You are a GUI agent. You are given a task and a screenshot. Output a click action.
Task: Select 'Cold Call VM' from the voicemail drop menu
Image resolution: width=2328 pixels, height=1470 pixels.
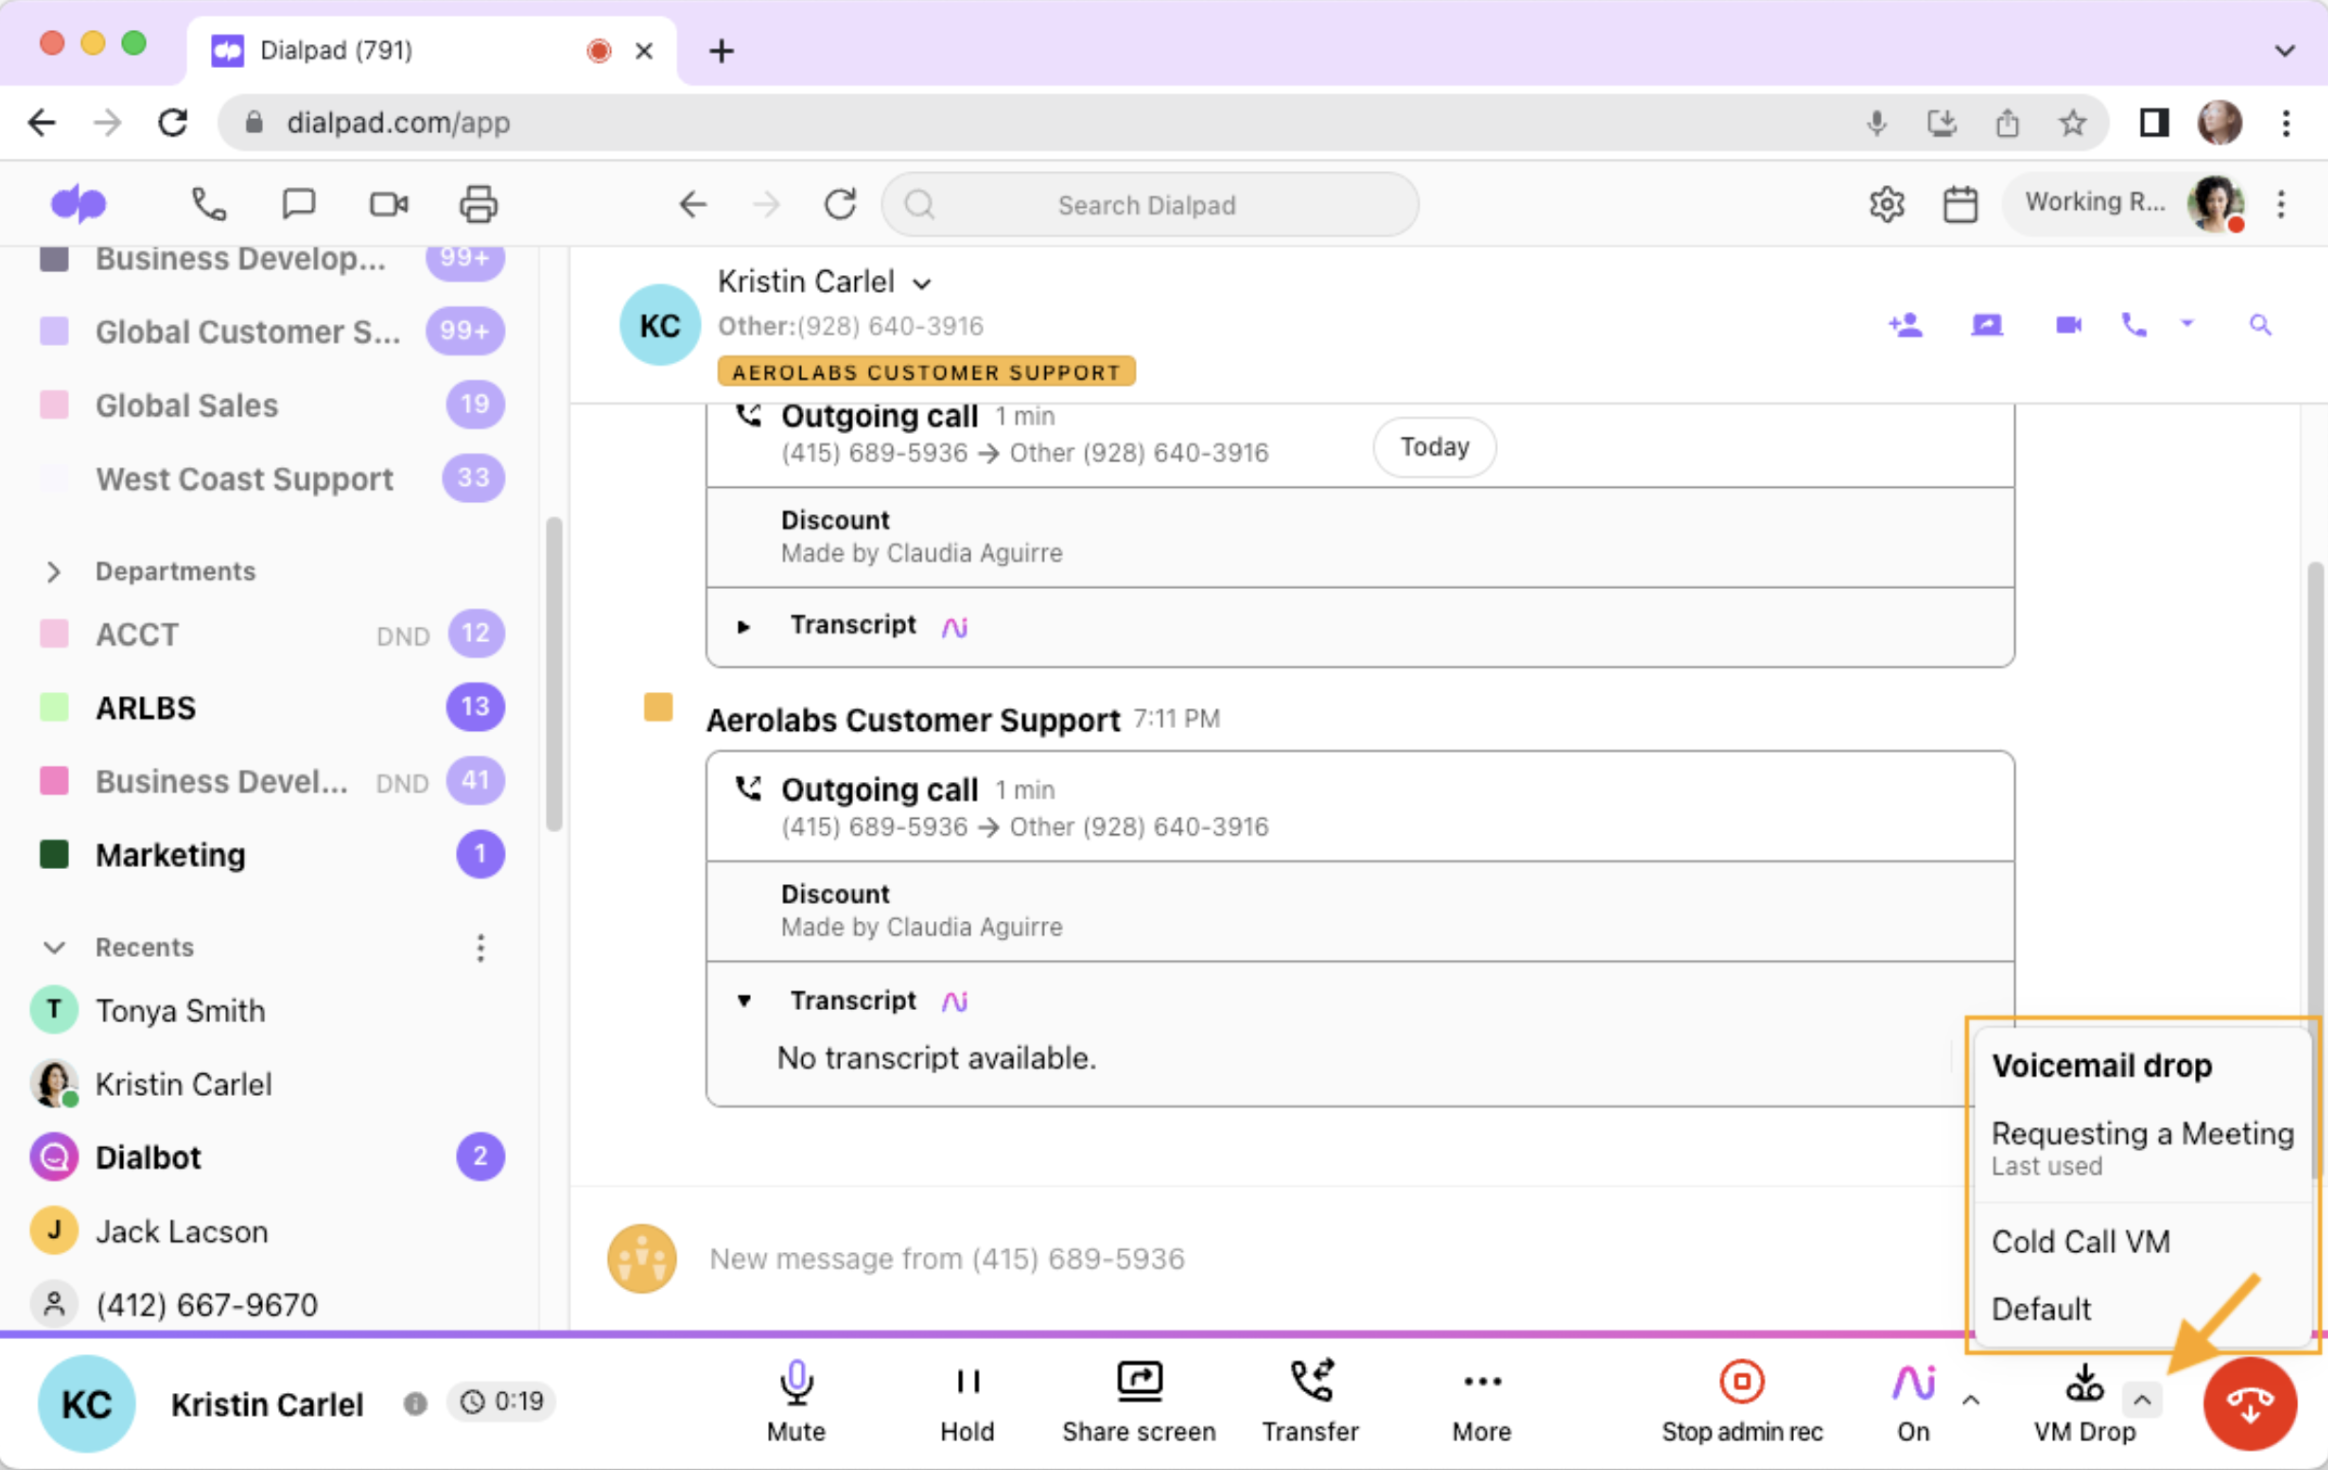point(2081,1241)
